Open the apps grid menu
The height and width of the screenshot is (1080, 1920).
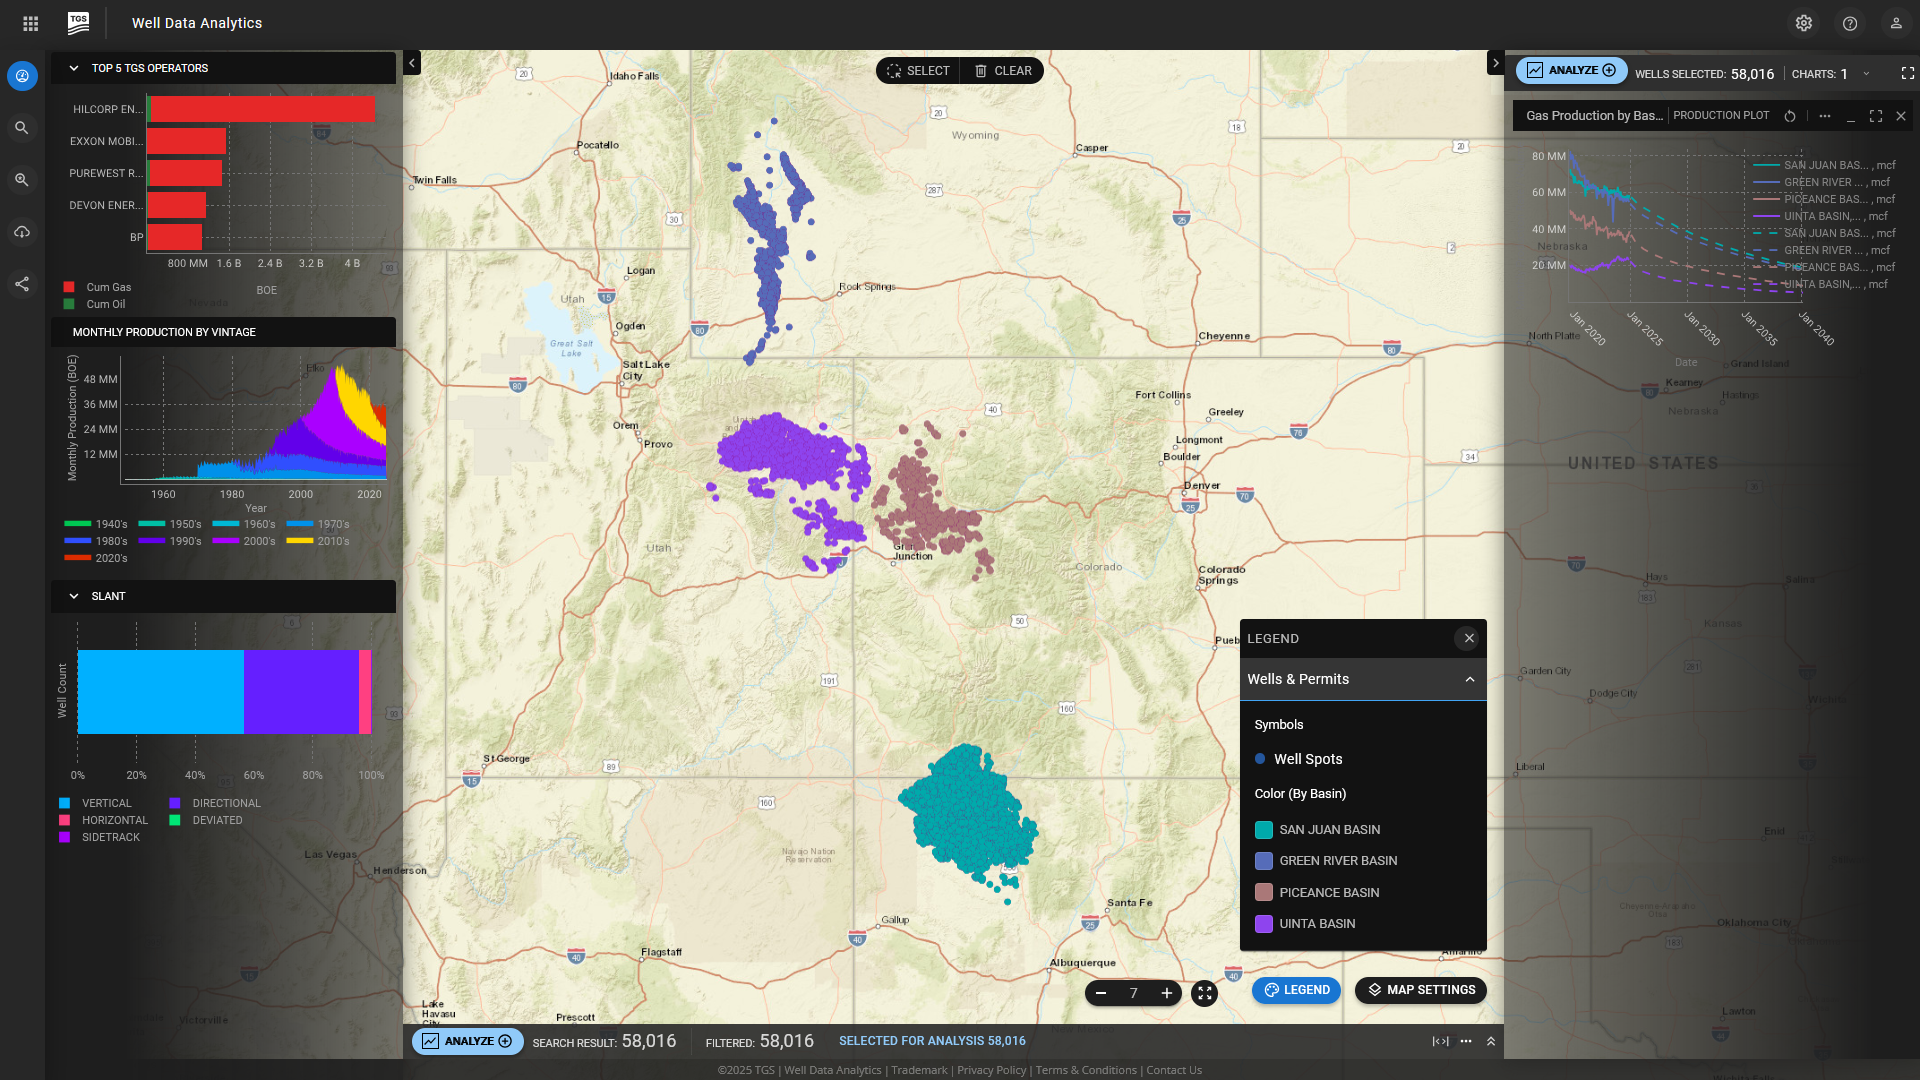coord(31,23)
